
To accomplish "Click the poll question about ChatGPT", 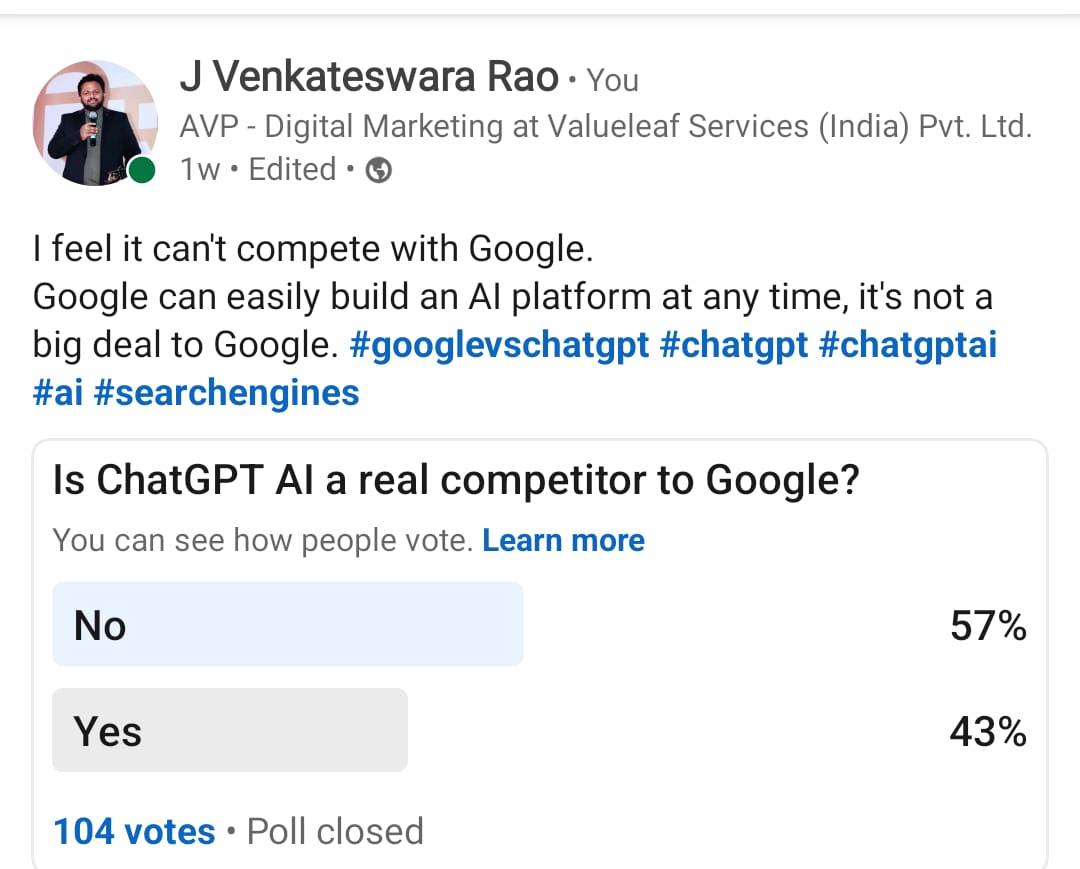I will click(x=456, y=481).
